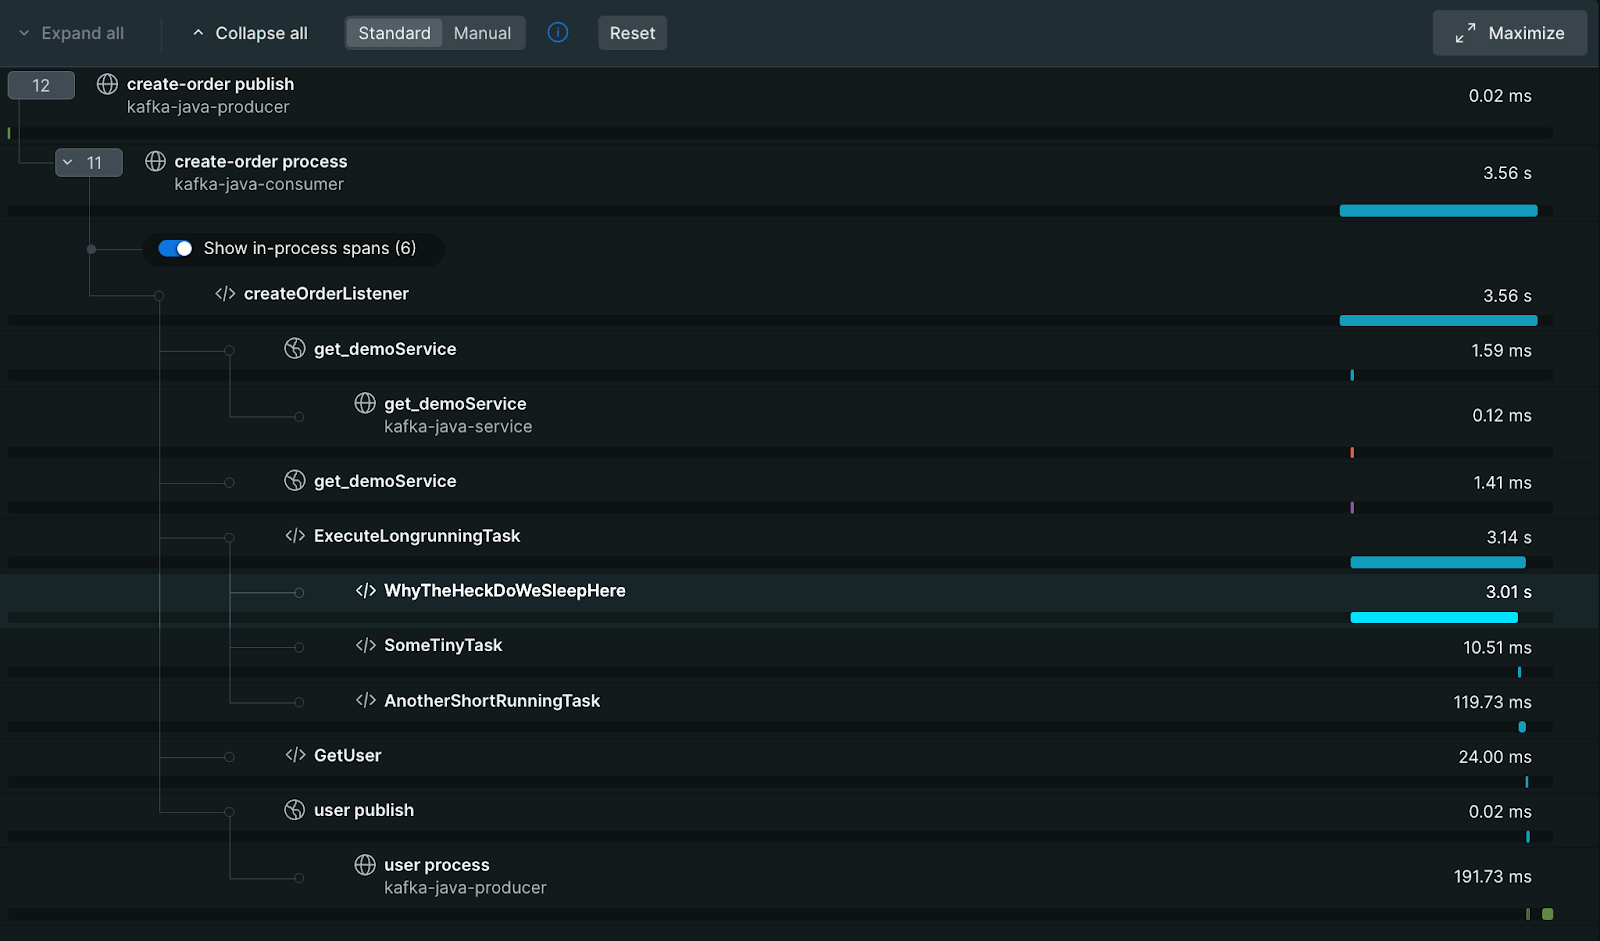Click the 1.59 ms duration value
The height and width of the screenshot is (941, 1600).
point(1501,350)
